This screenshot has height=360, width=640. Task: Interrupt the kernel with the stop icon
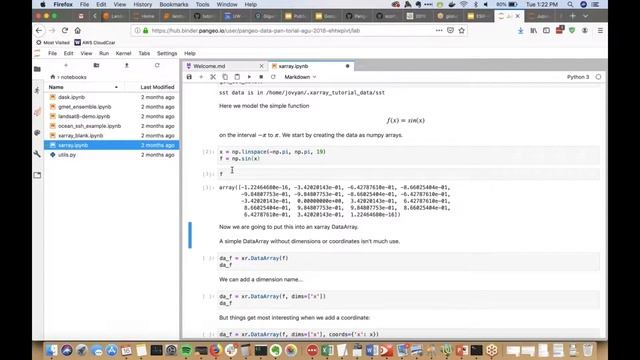(x=261, y=77)
